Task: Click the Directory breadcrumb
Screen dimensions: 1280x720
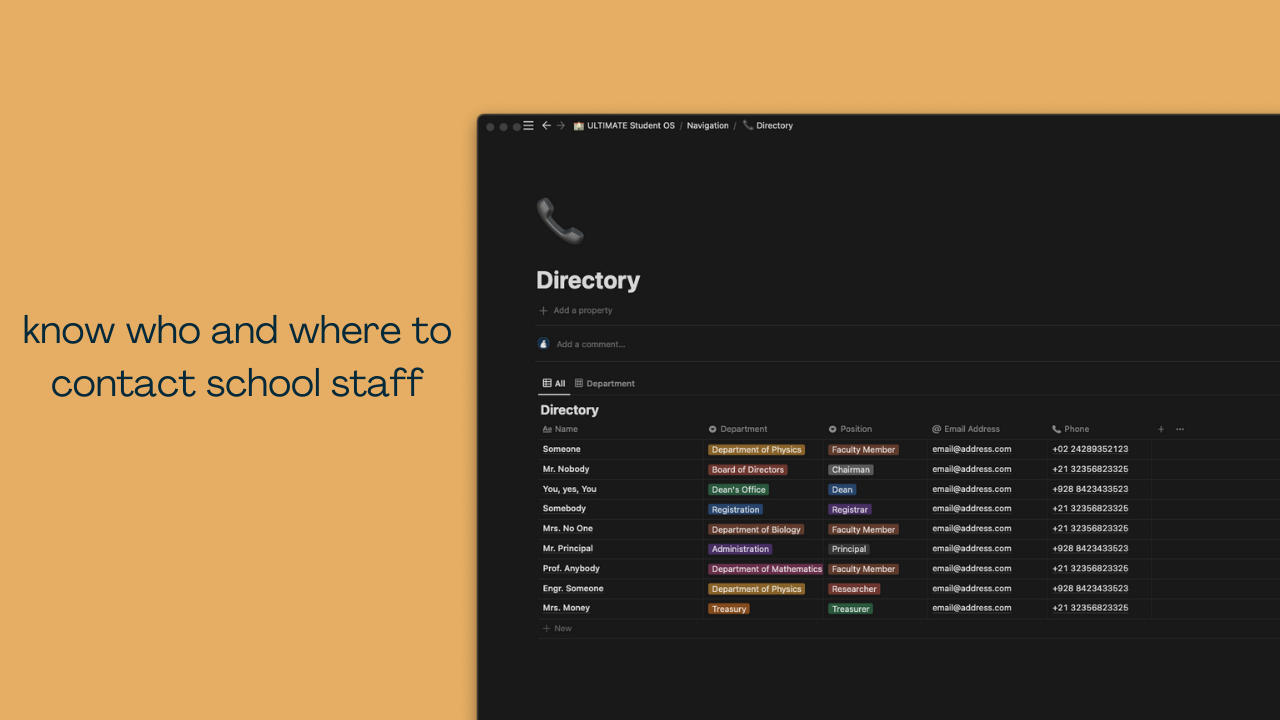Action: tap(767, 126)
